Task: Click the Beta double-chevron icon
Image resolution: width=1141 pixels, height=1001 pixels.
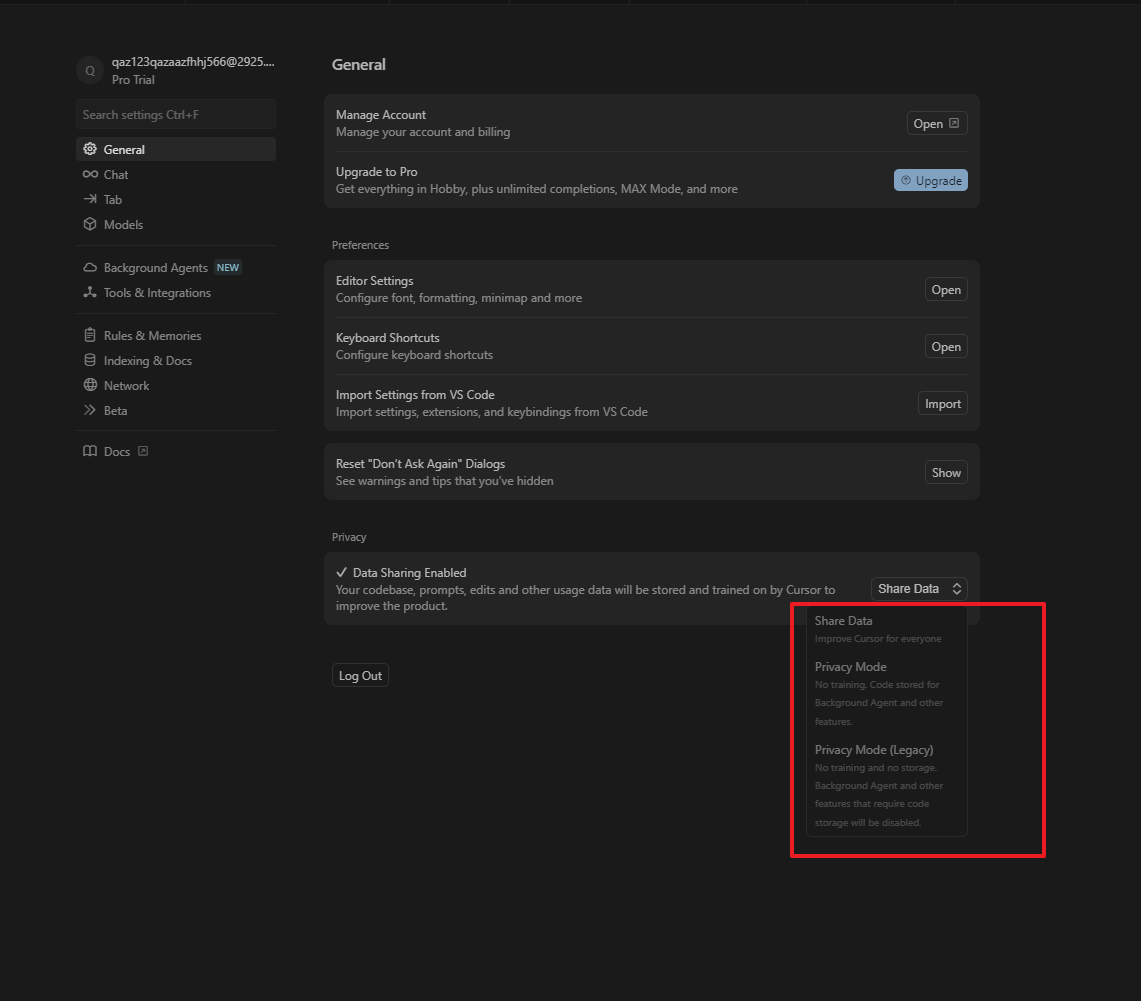Action: pyautogui.click(x=90, y=410)
